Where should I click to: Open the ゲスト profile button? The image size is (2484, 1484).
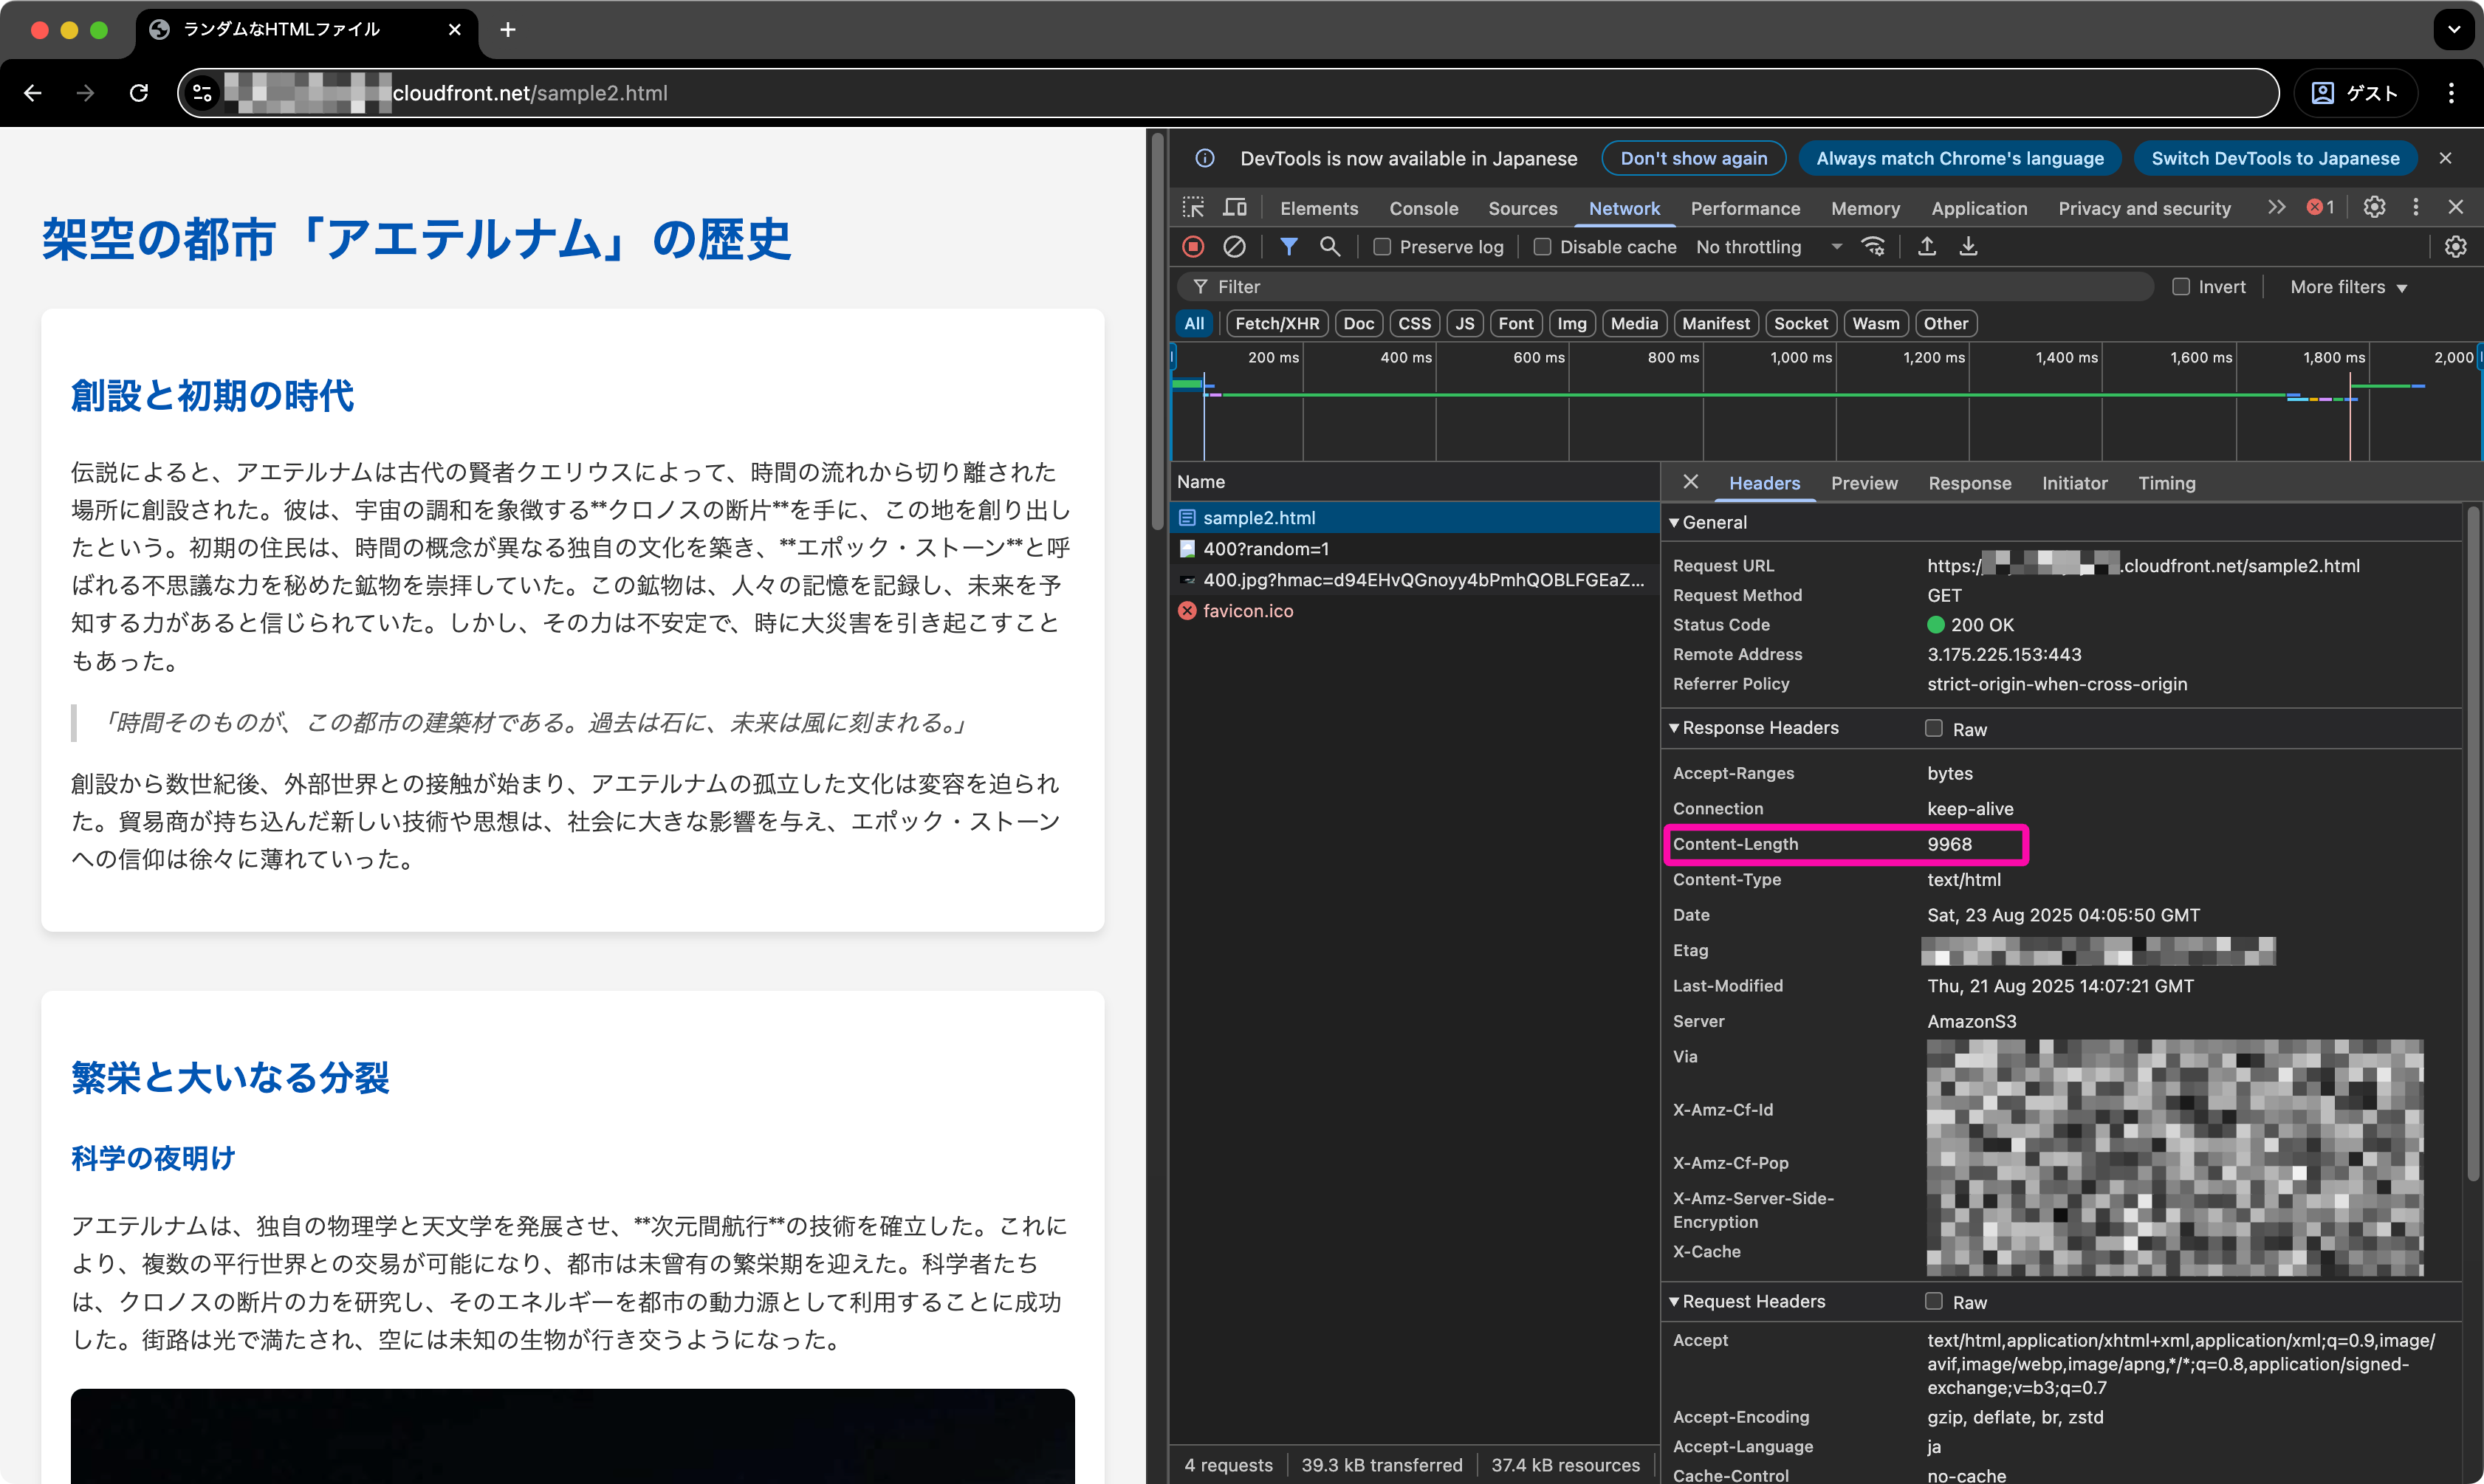tap(2355, 93)
